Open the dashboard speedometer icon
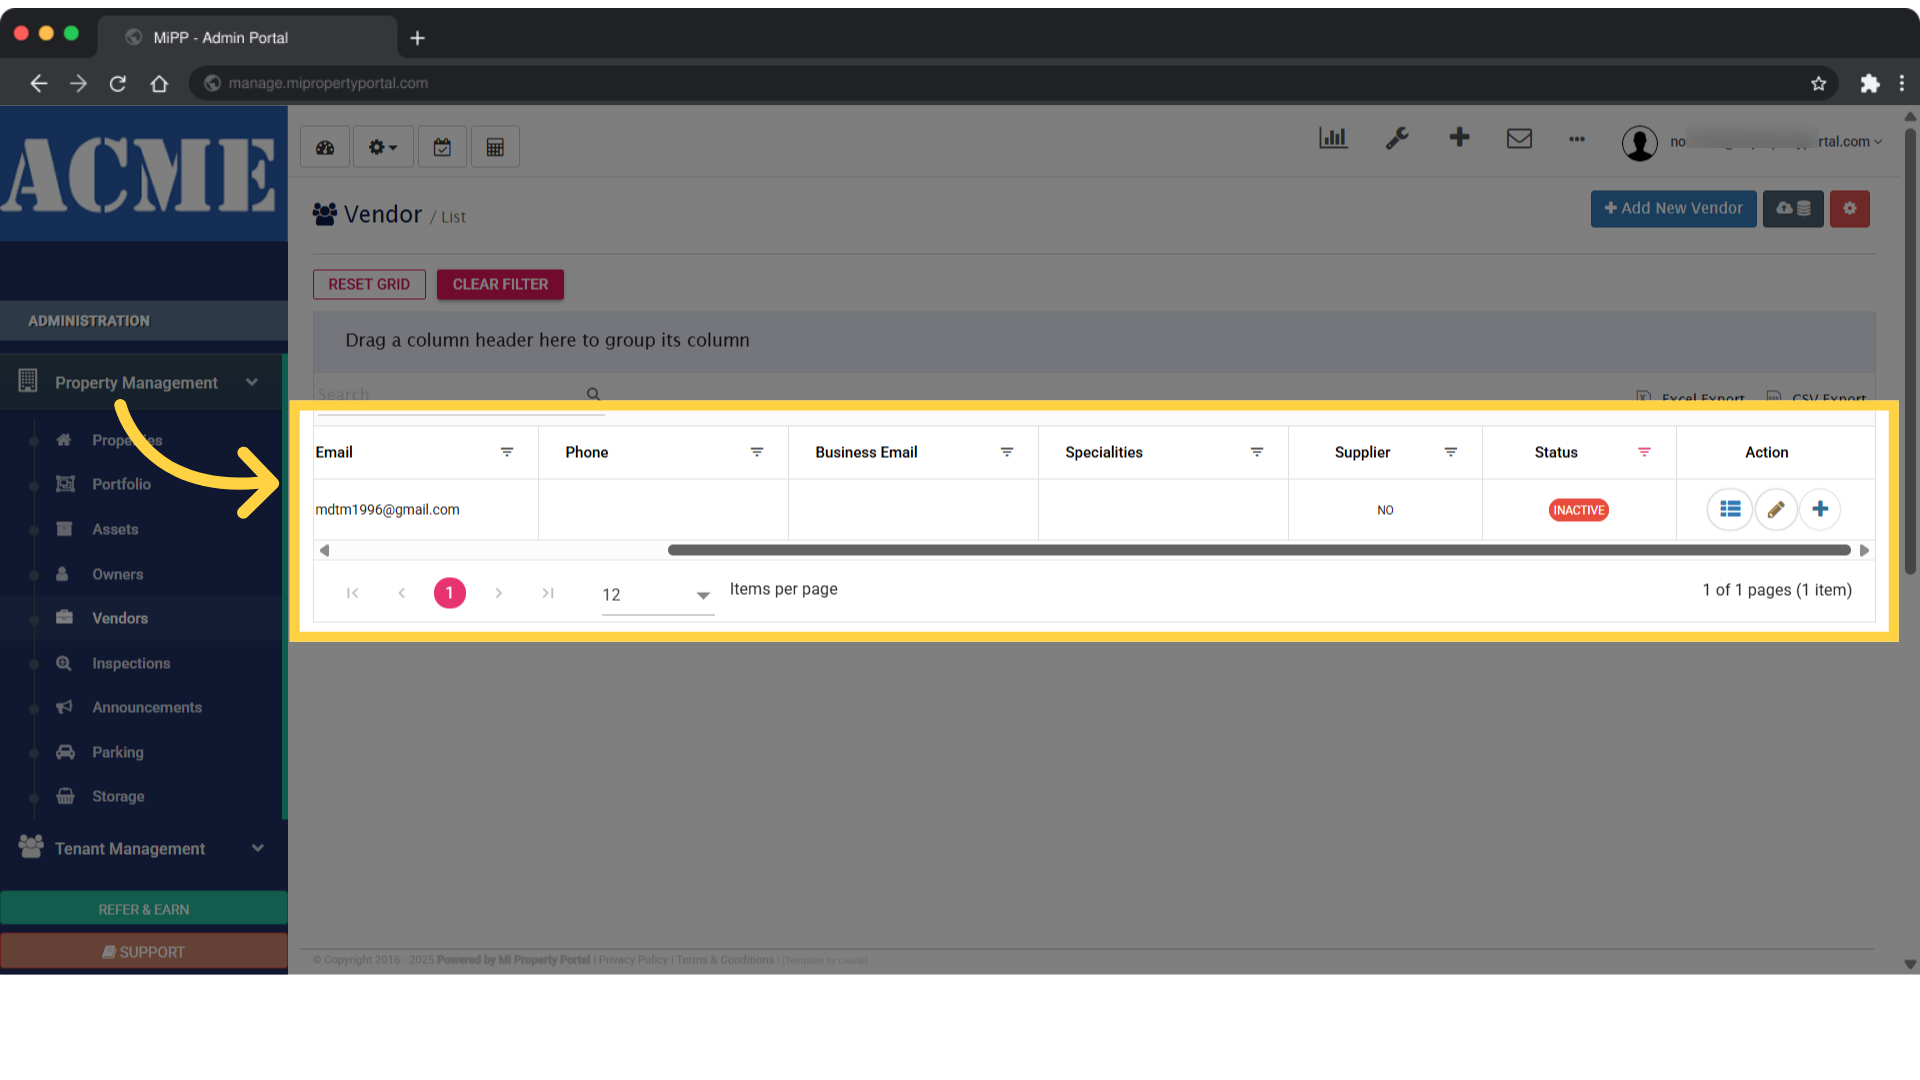The height and width of the screenshot is (1080, 1920). (324, 146)
